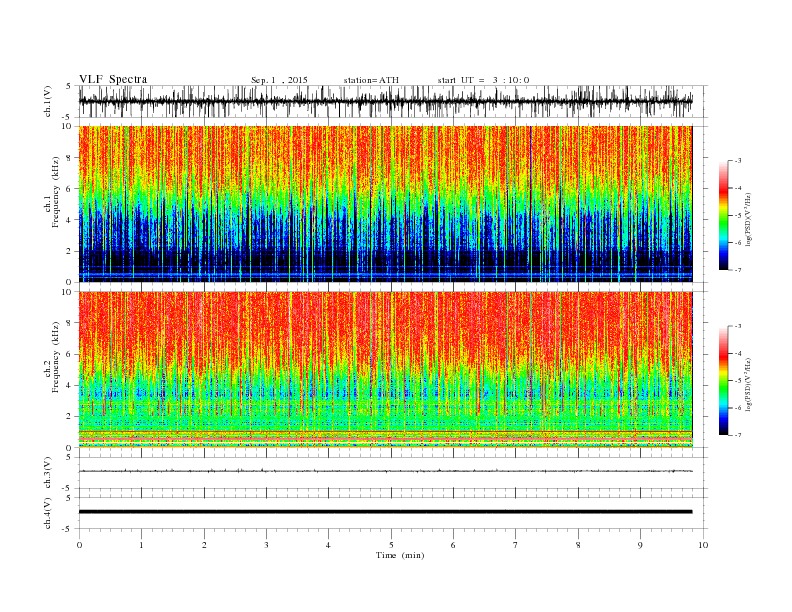Viewport: 792px width, 612px height.
Task: Select the "station=ATH" header text
Action: [x=371, y=80]
